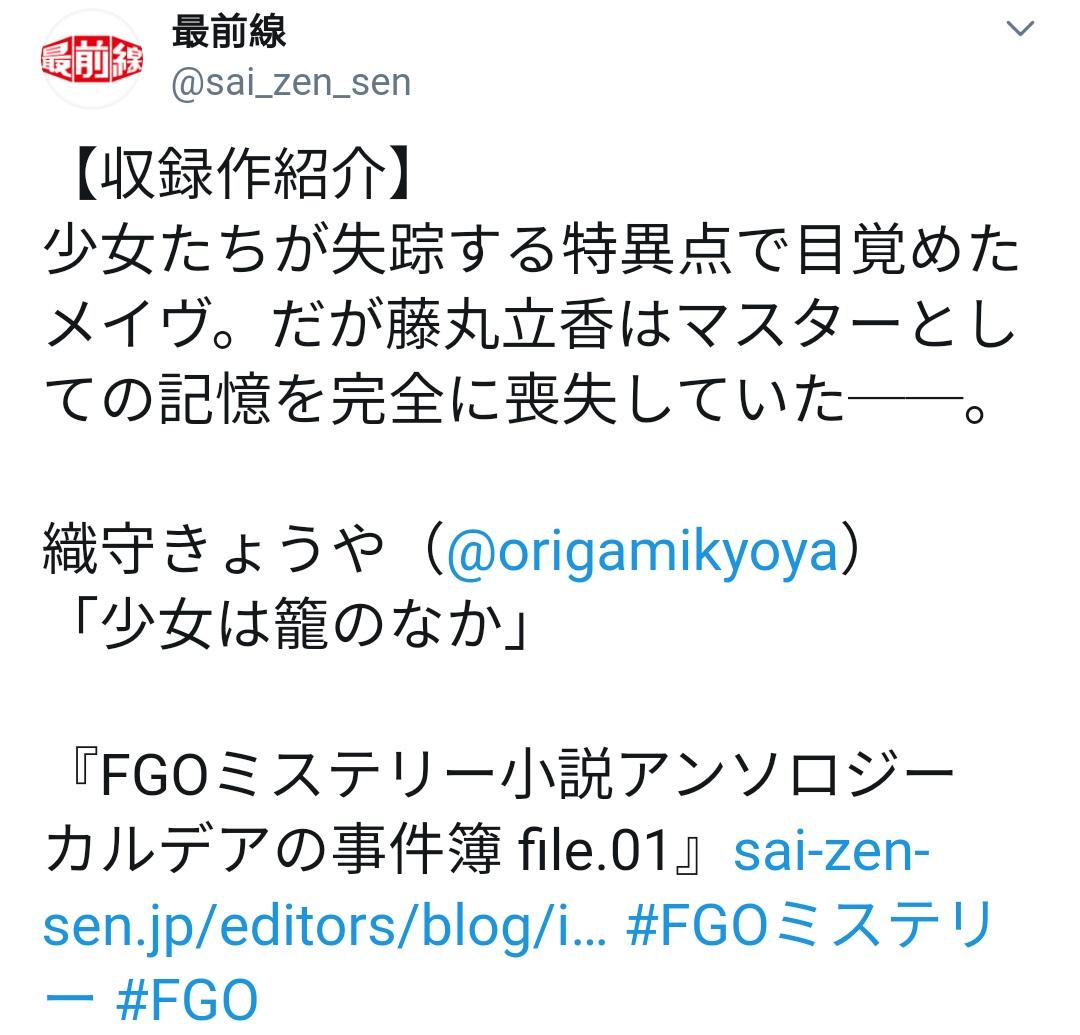Follow the sai-zen- blog link start

pyautogui.click(x=831, y=852)
